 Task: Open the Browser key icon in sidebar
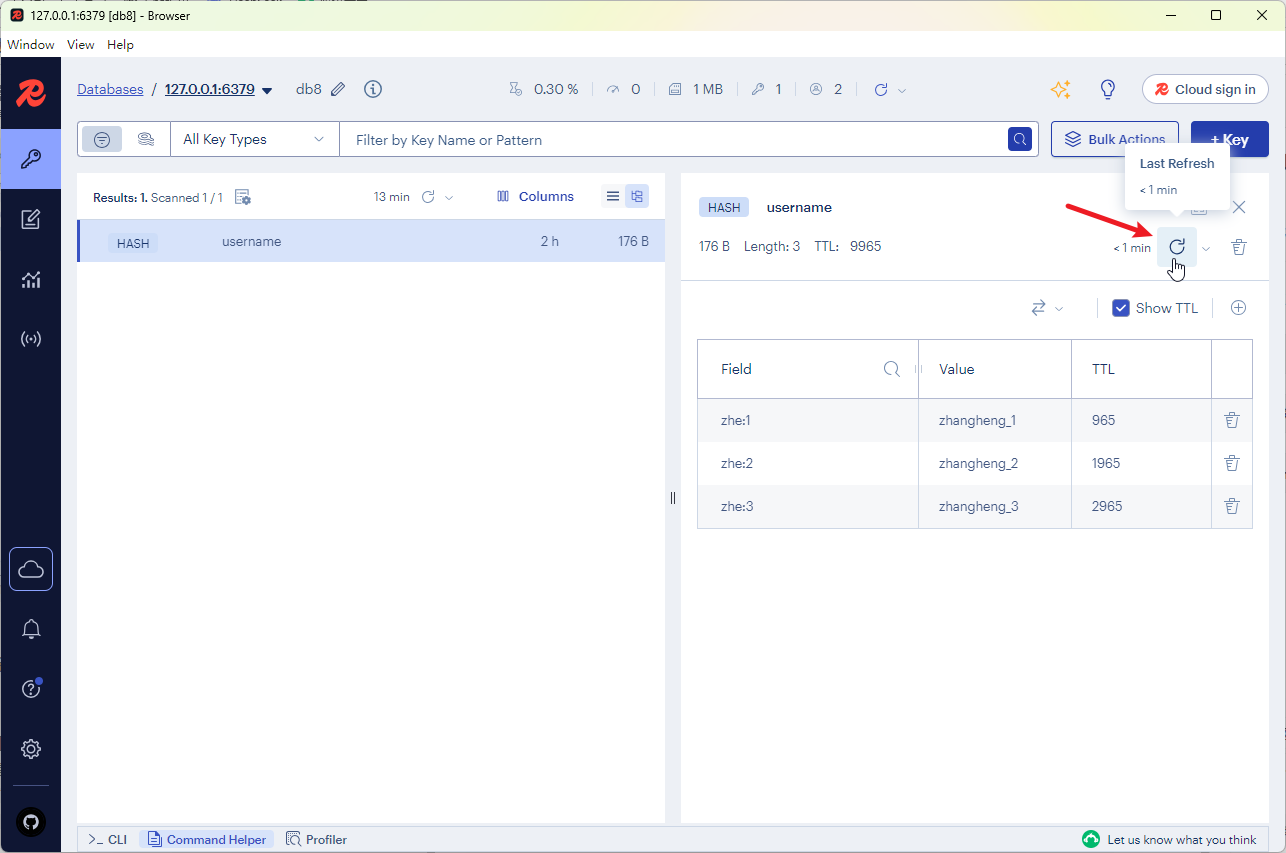tap(31, 159)
